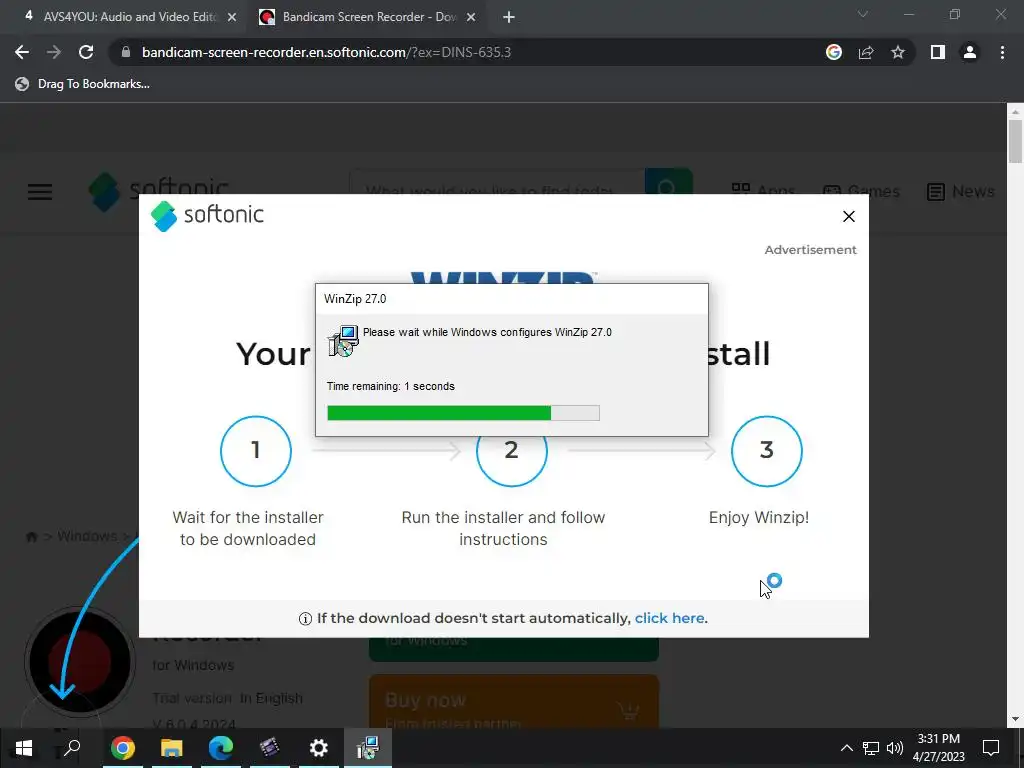Open File Explorer from taskbar
The image size is (1024, 768).
coord(171,748)
